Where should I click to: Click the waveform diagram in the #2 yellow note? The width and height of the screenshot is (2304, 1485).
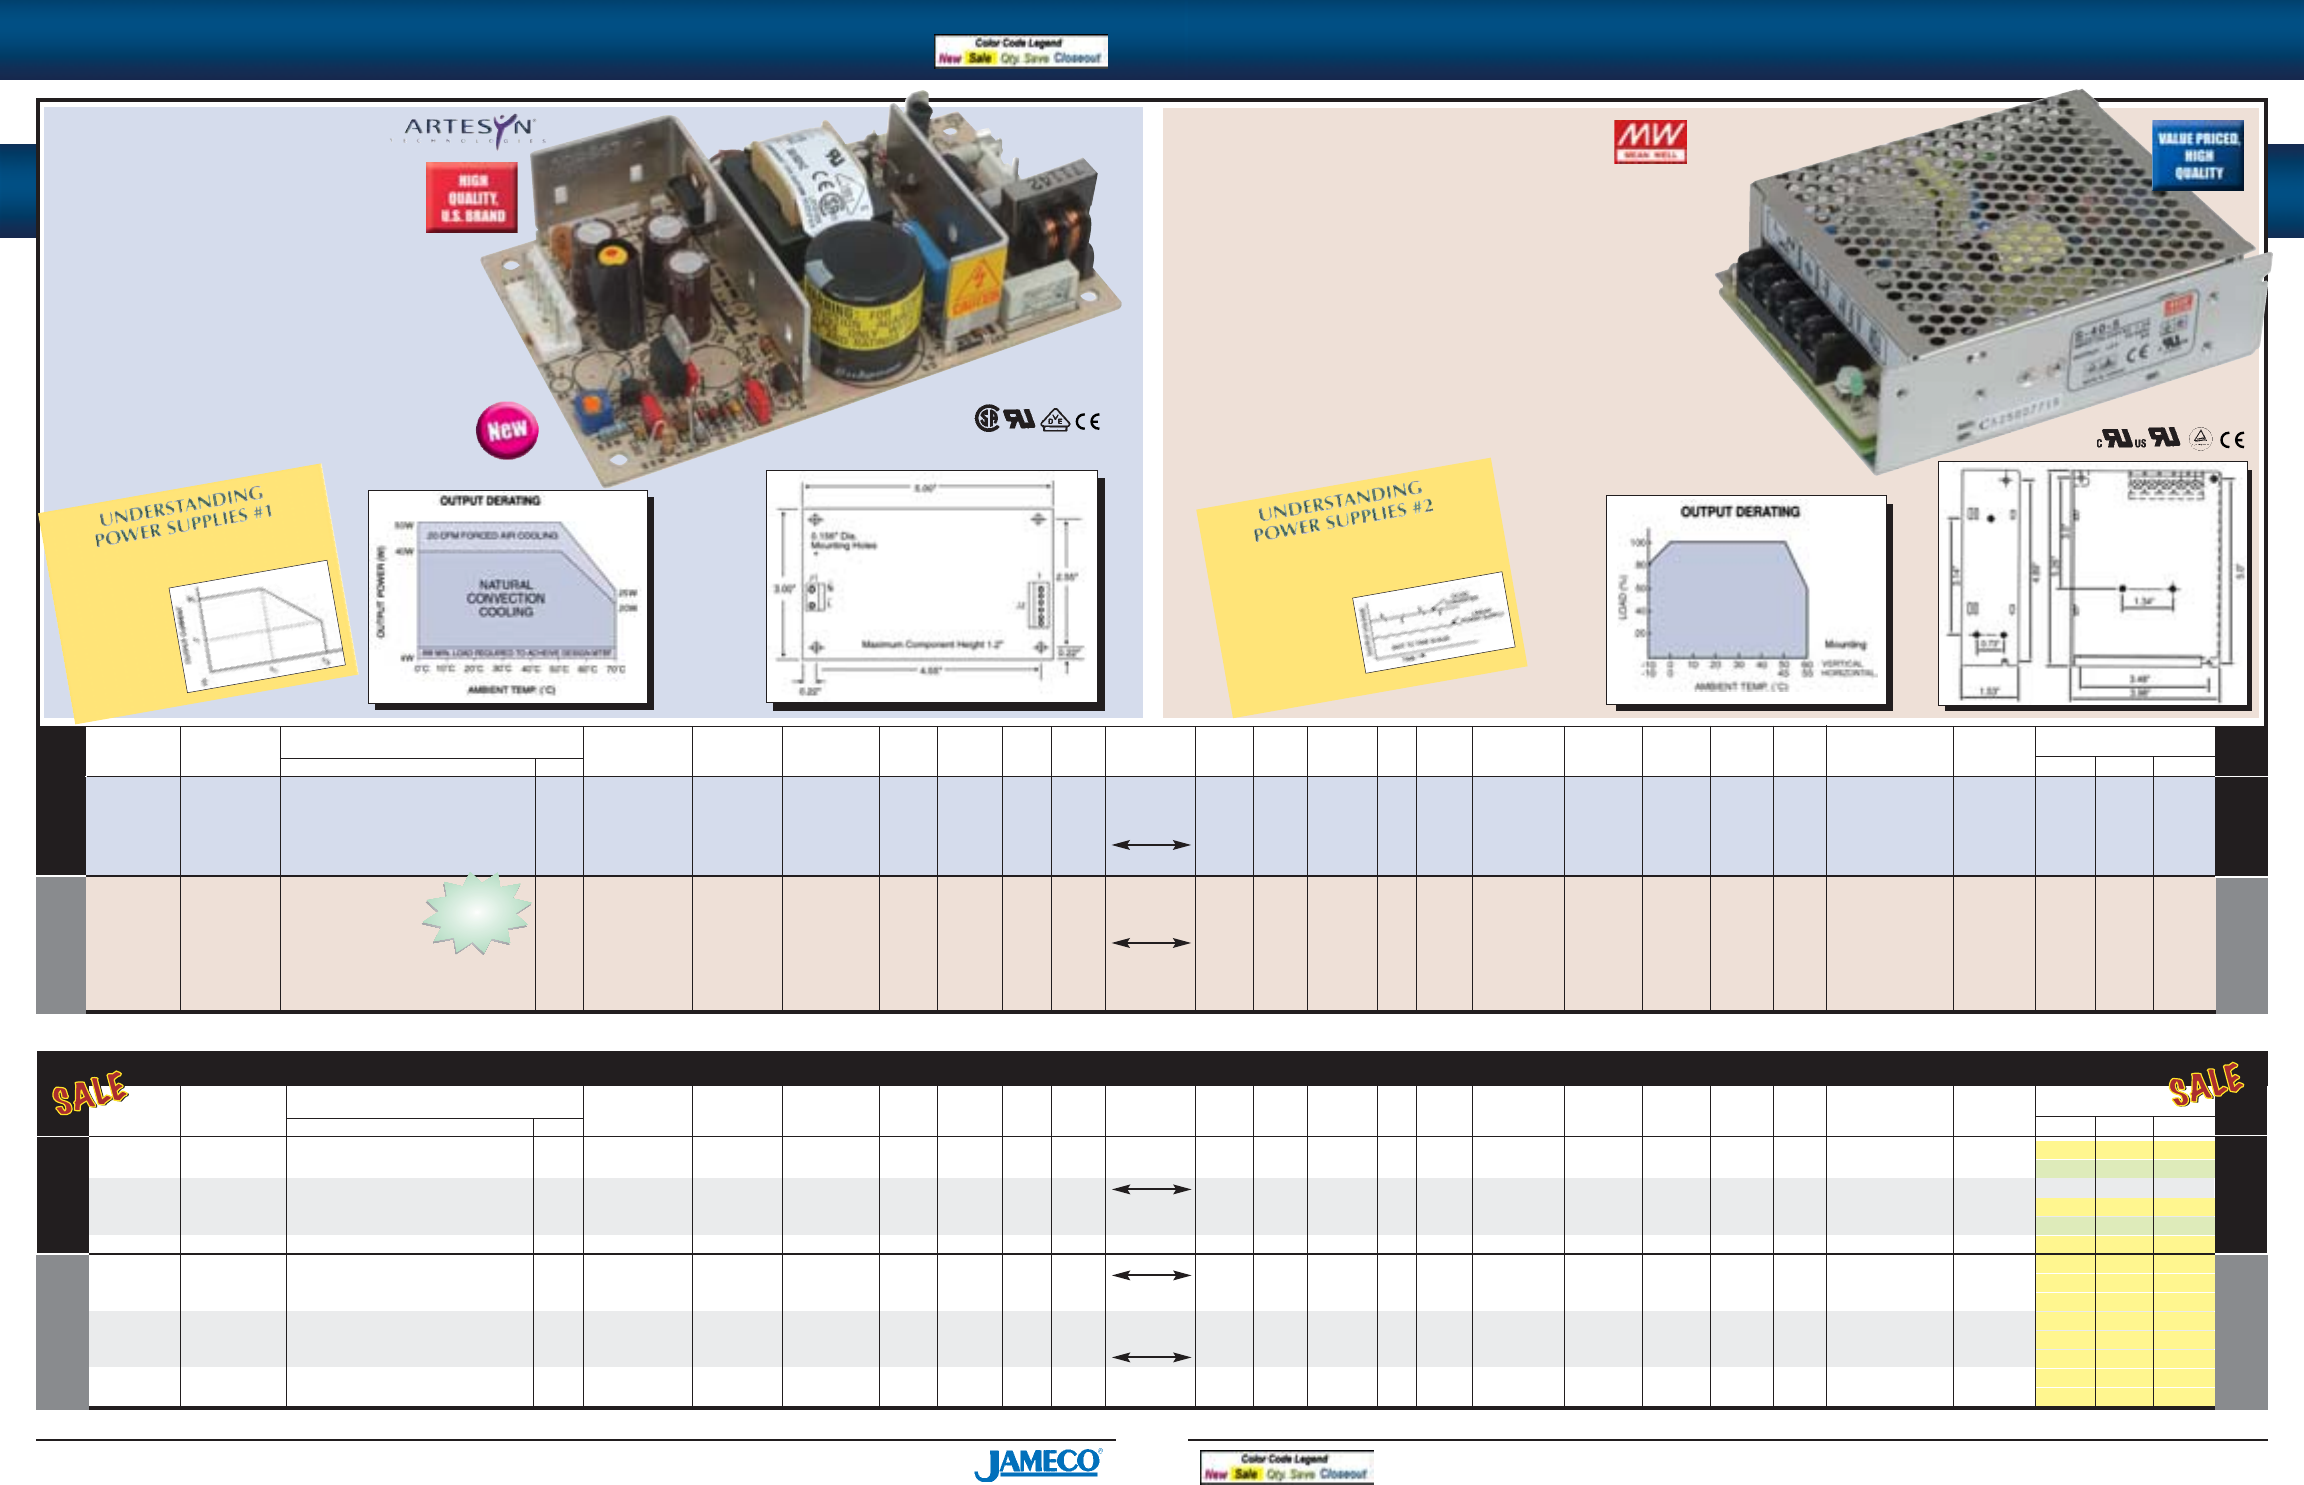tap(1434, 622)
